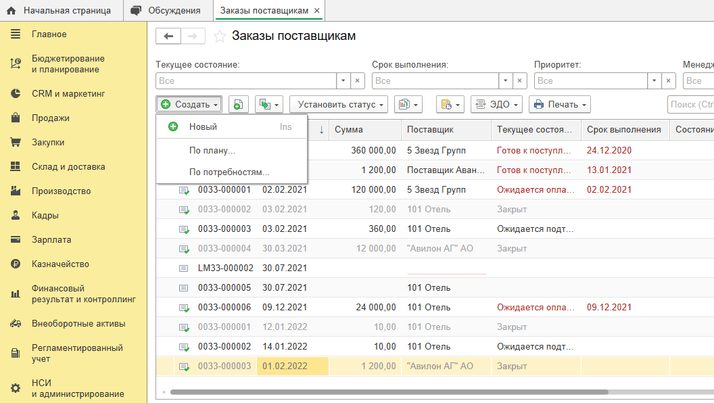Image resolution: width=714 pixels, height=403 pixels.
Task: Expand the Текущее состояние filter dropdown
Action: coord(343,81)
